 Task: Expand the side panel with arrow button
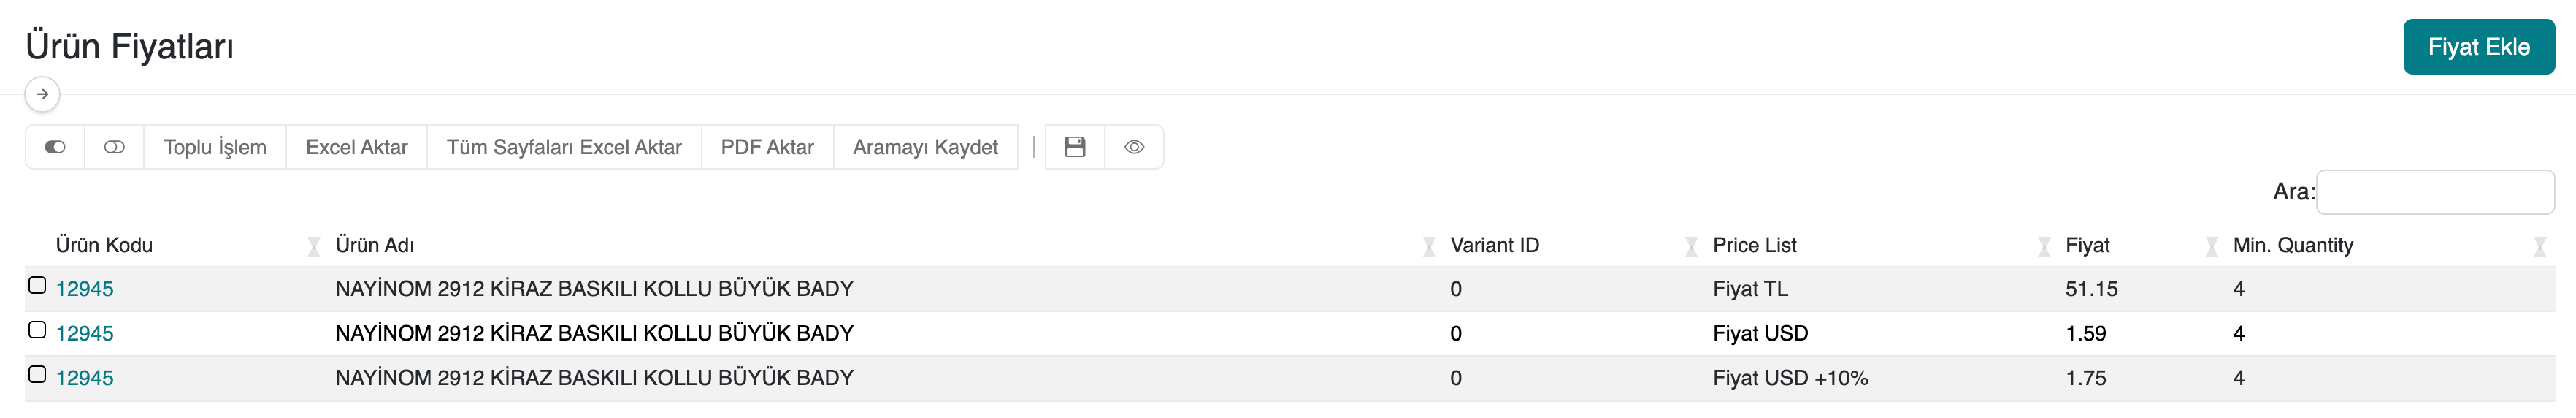pos(42,94)
